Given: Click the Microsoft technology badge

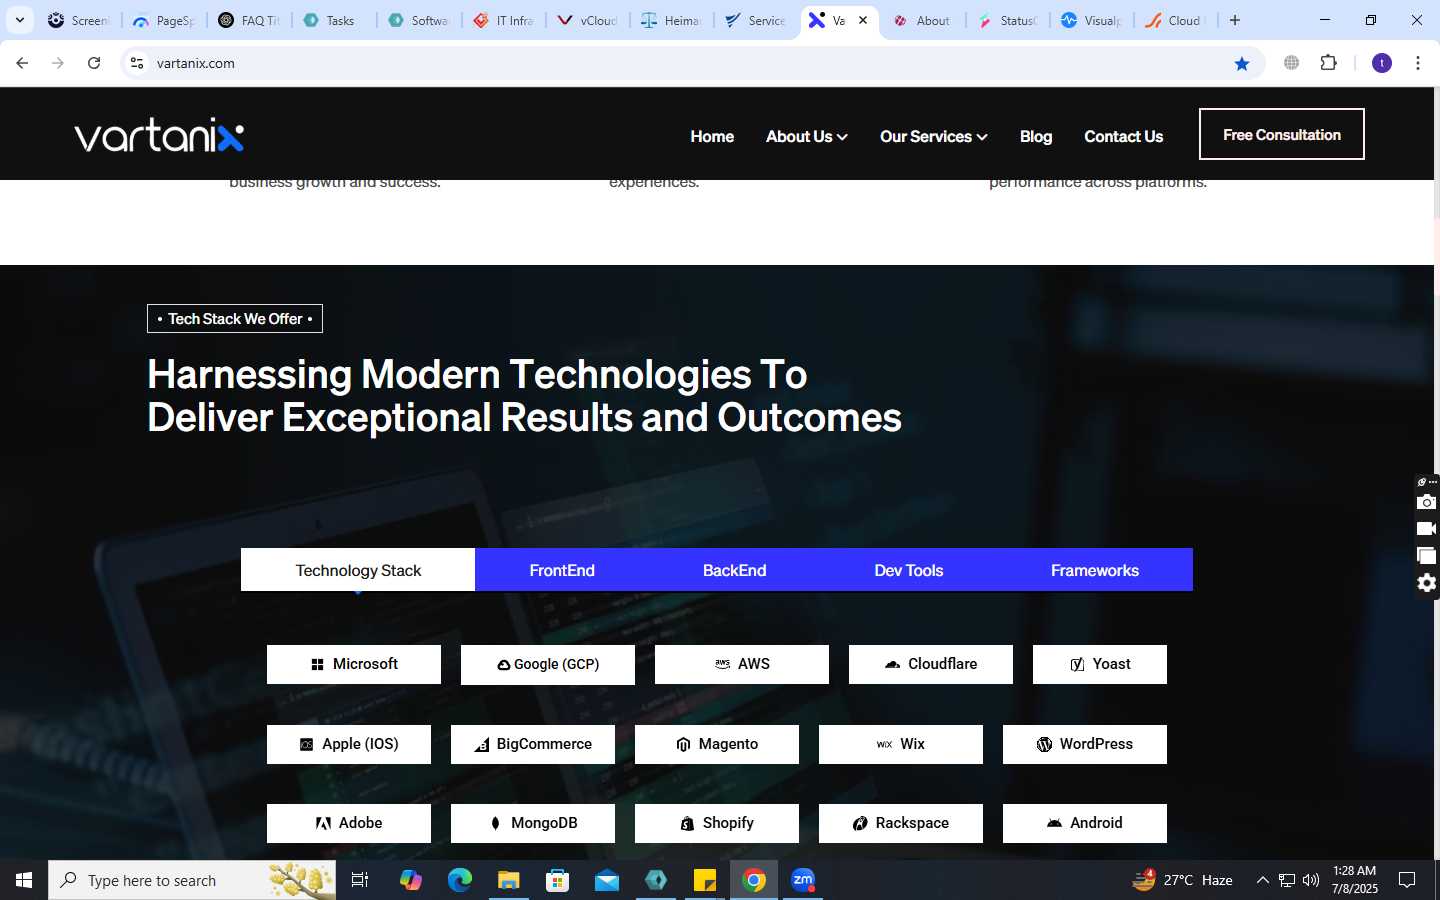Looking at the screenshot, I should (x=354, y=664).
